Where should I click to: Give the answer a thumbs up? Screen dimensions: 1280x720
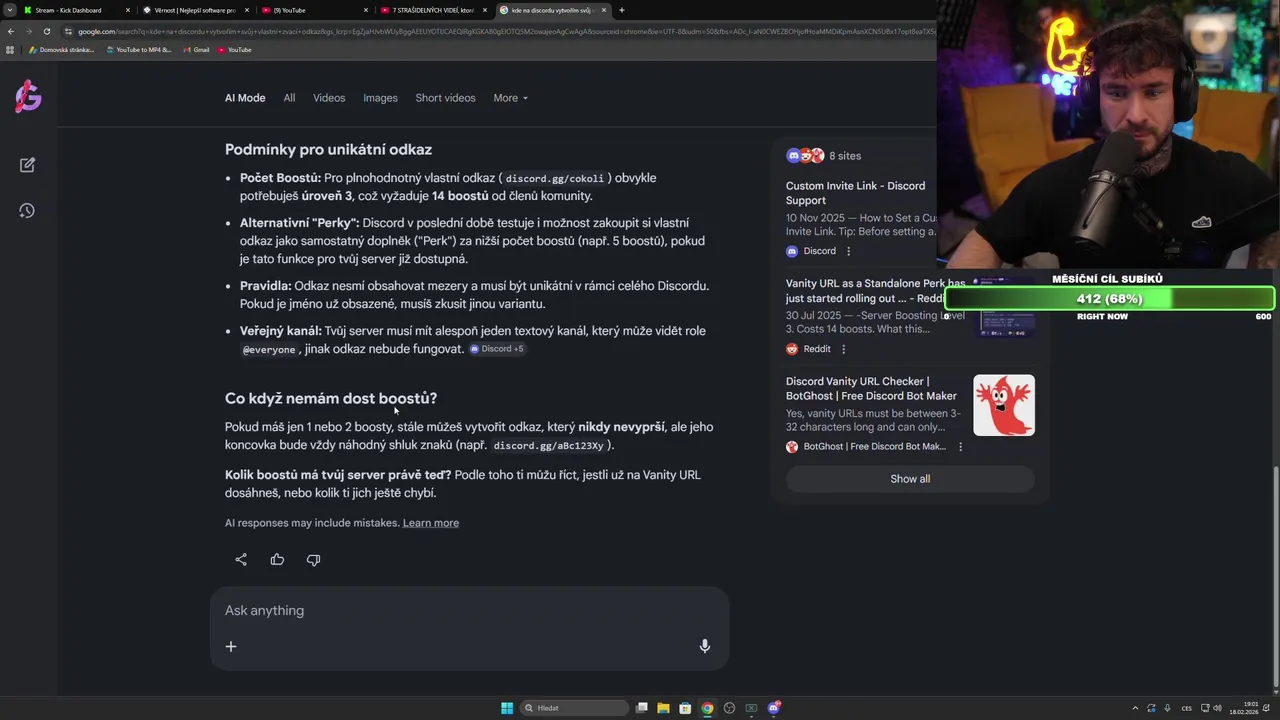pyautogui.click(x=277, y=560)
